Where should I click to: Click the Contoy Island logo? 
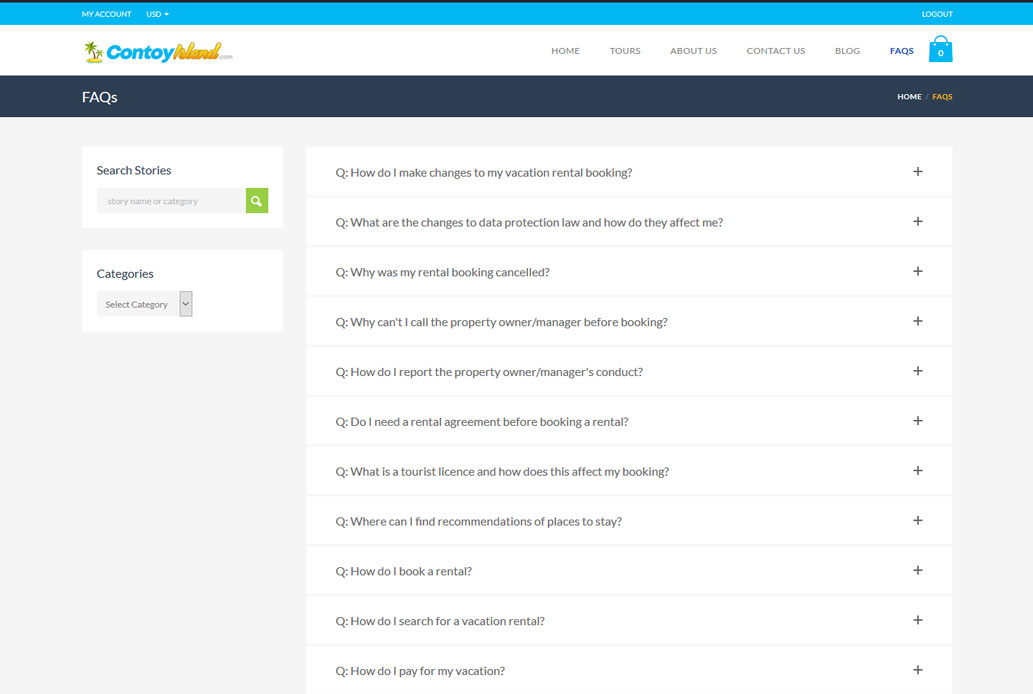[159, 52]
